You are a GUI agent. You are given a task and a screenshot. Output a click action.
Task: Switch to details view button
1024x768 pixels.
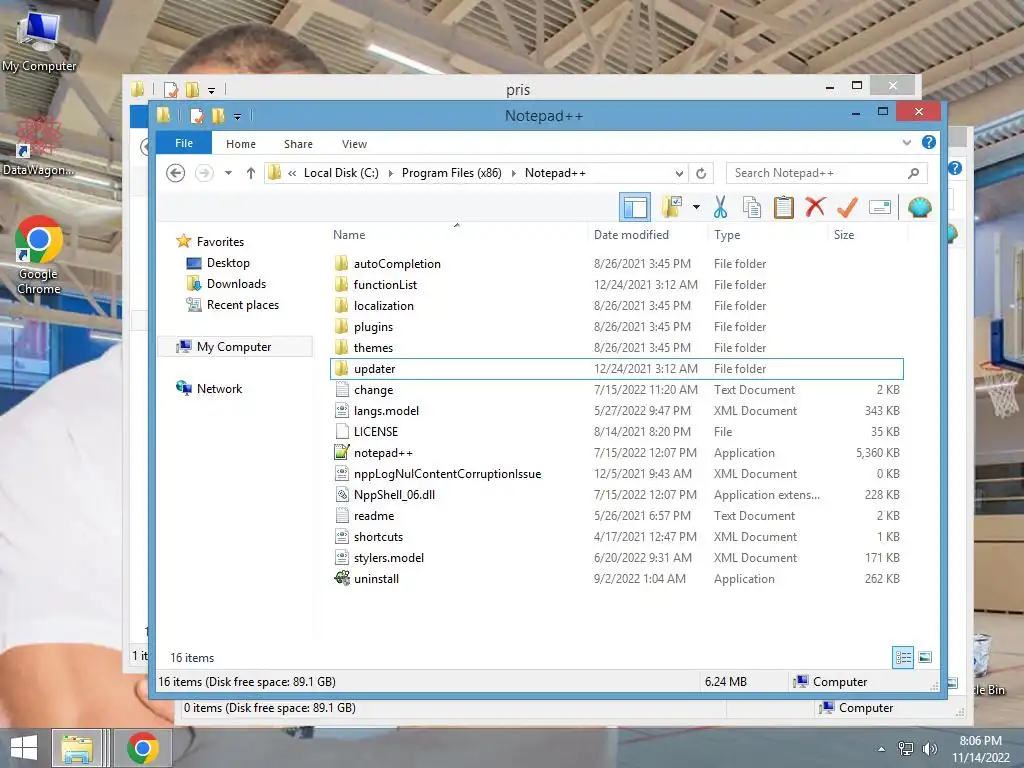(903, 657)
